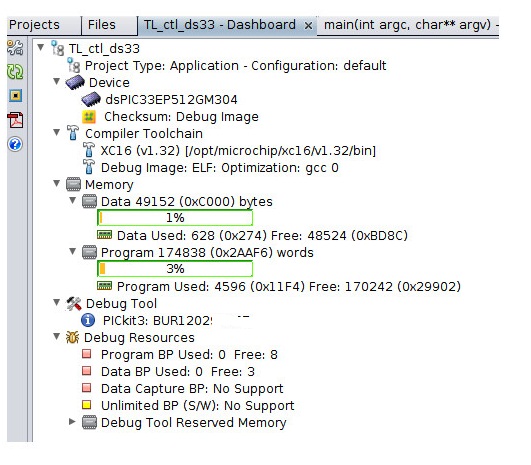This screenshot has width=531, height=465.
Task: Select Program BP Used: 0 Free: 8
Action: tap(189, 355)
